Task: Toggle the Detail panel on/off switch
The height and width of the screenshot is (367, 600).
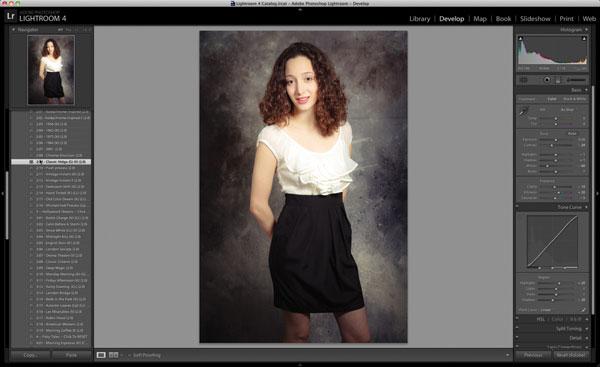Action: pyautogui.click(x=517, y=338)
